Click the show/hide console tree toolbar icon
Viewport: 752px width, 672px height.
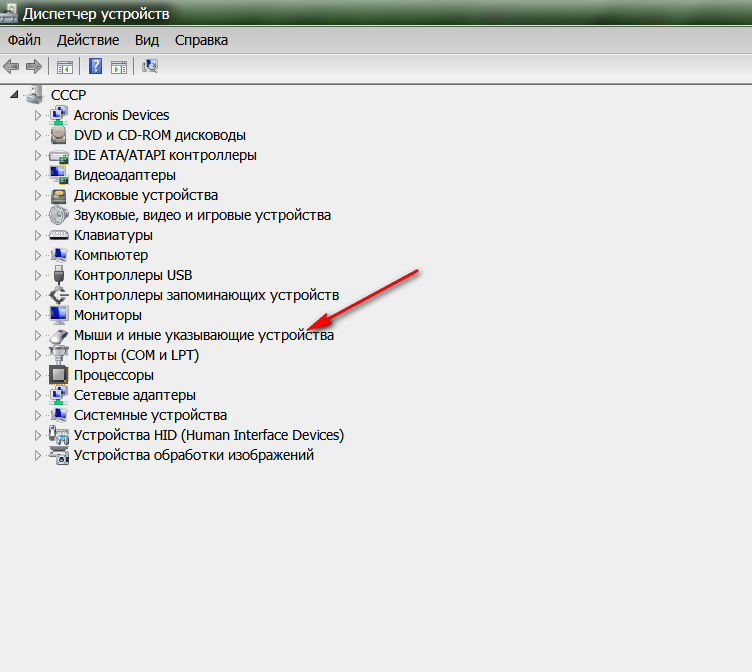(65, 67)
